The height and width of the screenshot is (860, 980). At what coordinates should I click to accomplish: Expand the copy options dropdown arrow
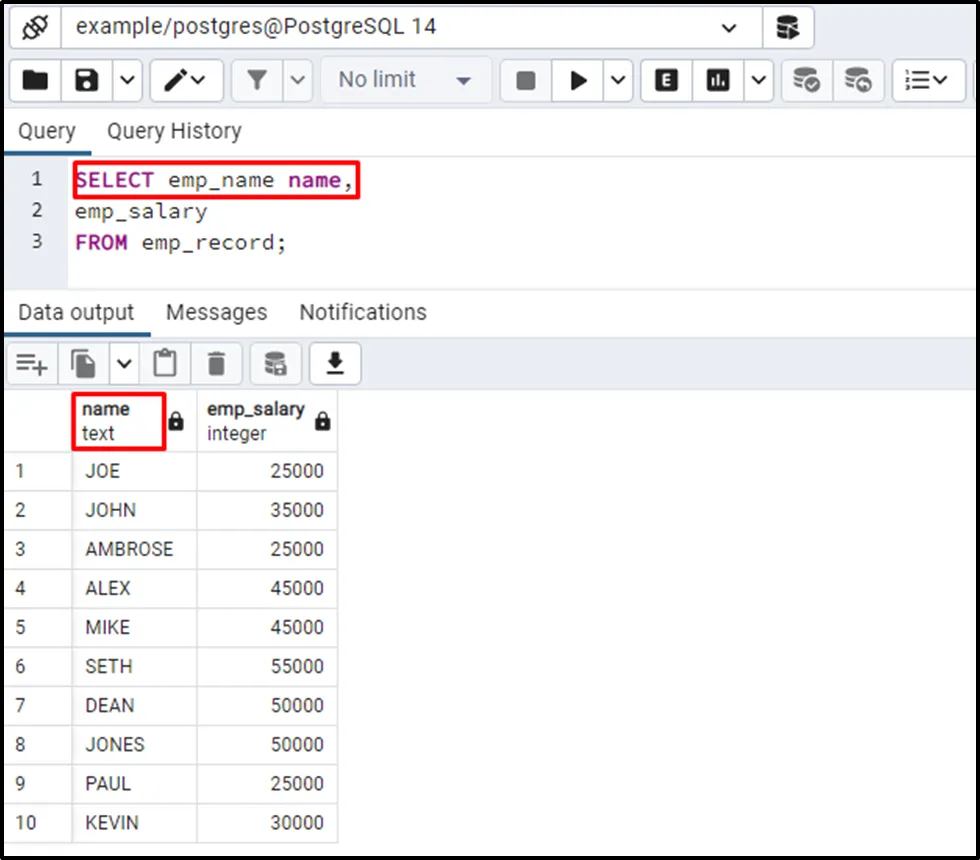pos(124,365)
